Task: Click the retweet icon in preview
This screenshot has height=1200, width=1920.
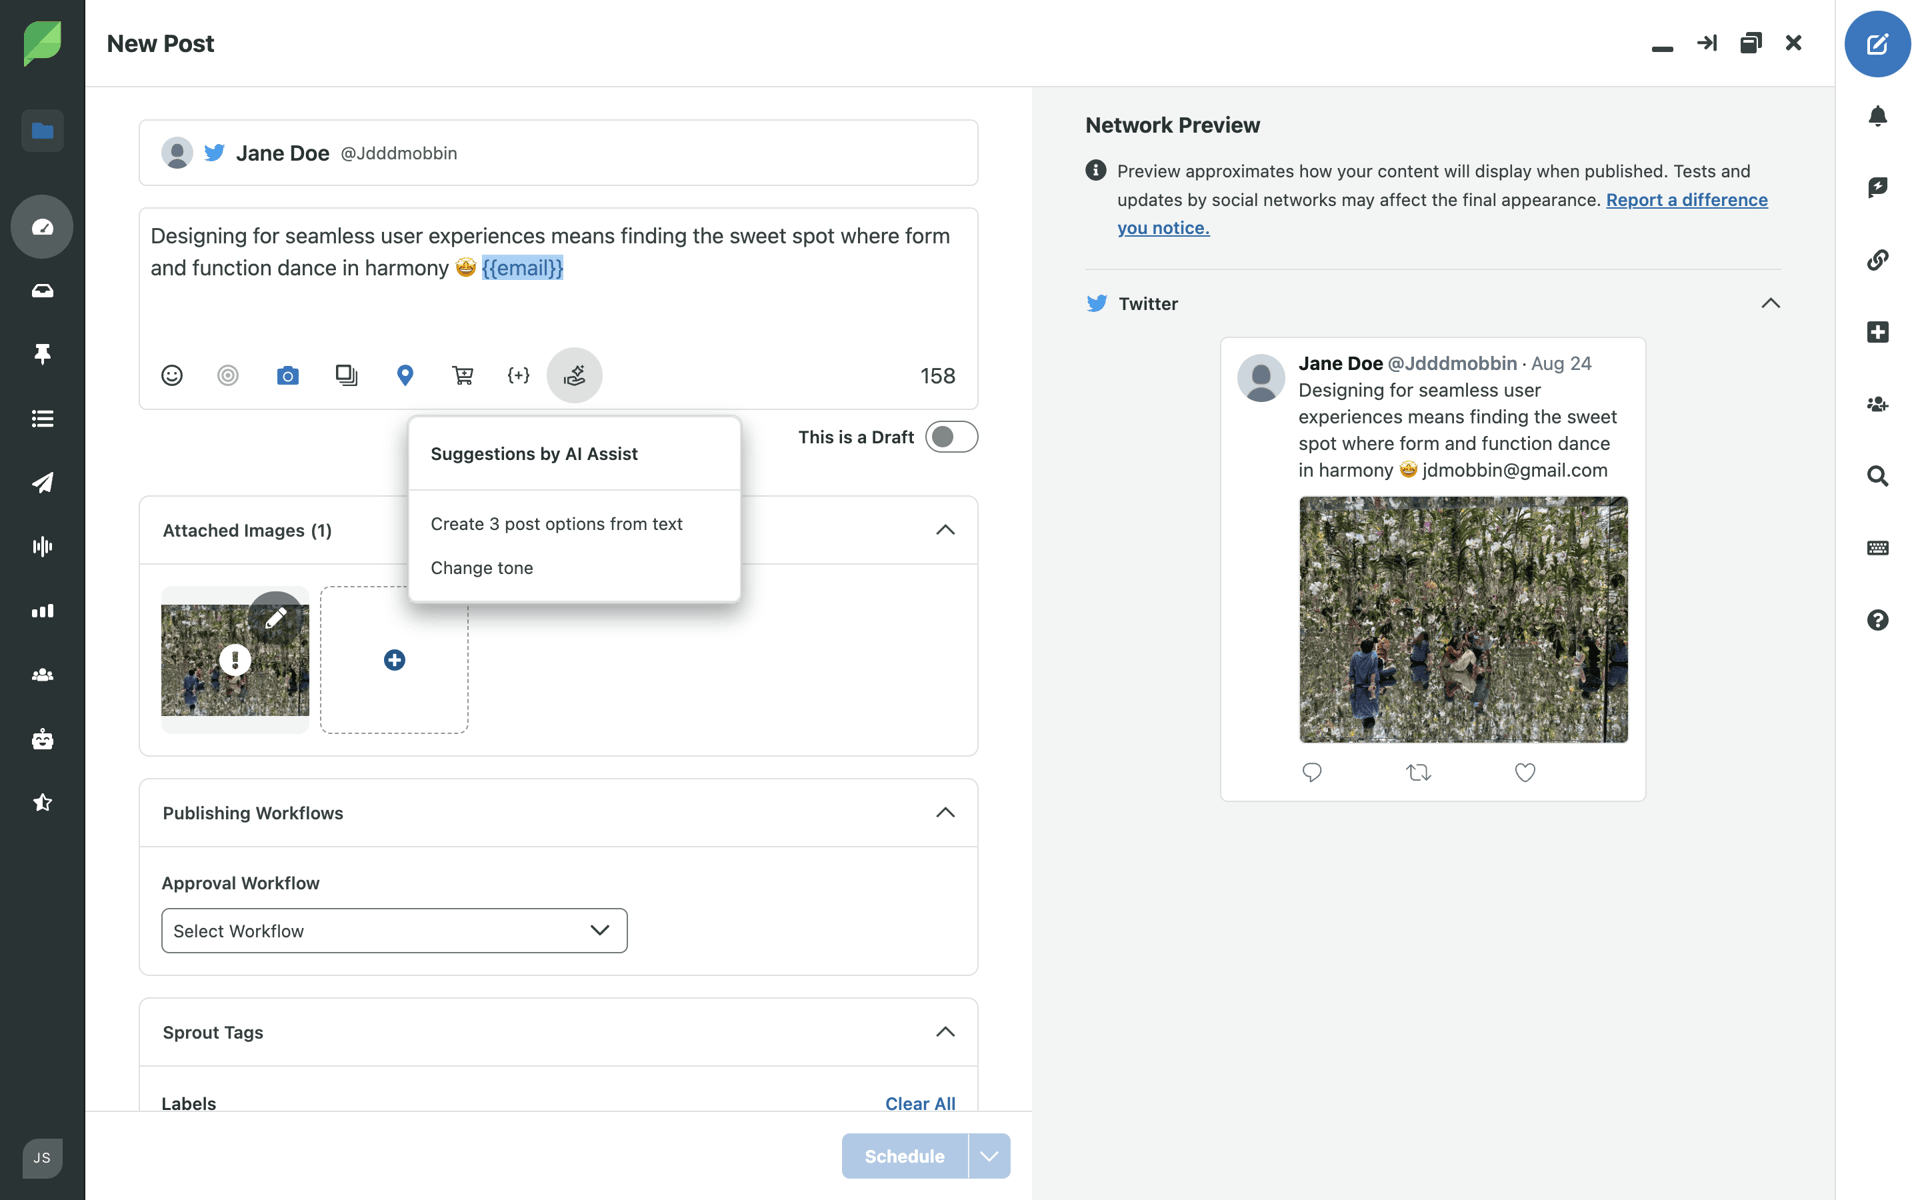Action: tap(1418, 772)
